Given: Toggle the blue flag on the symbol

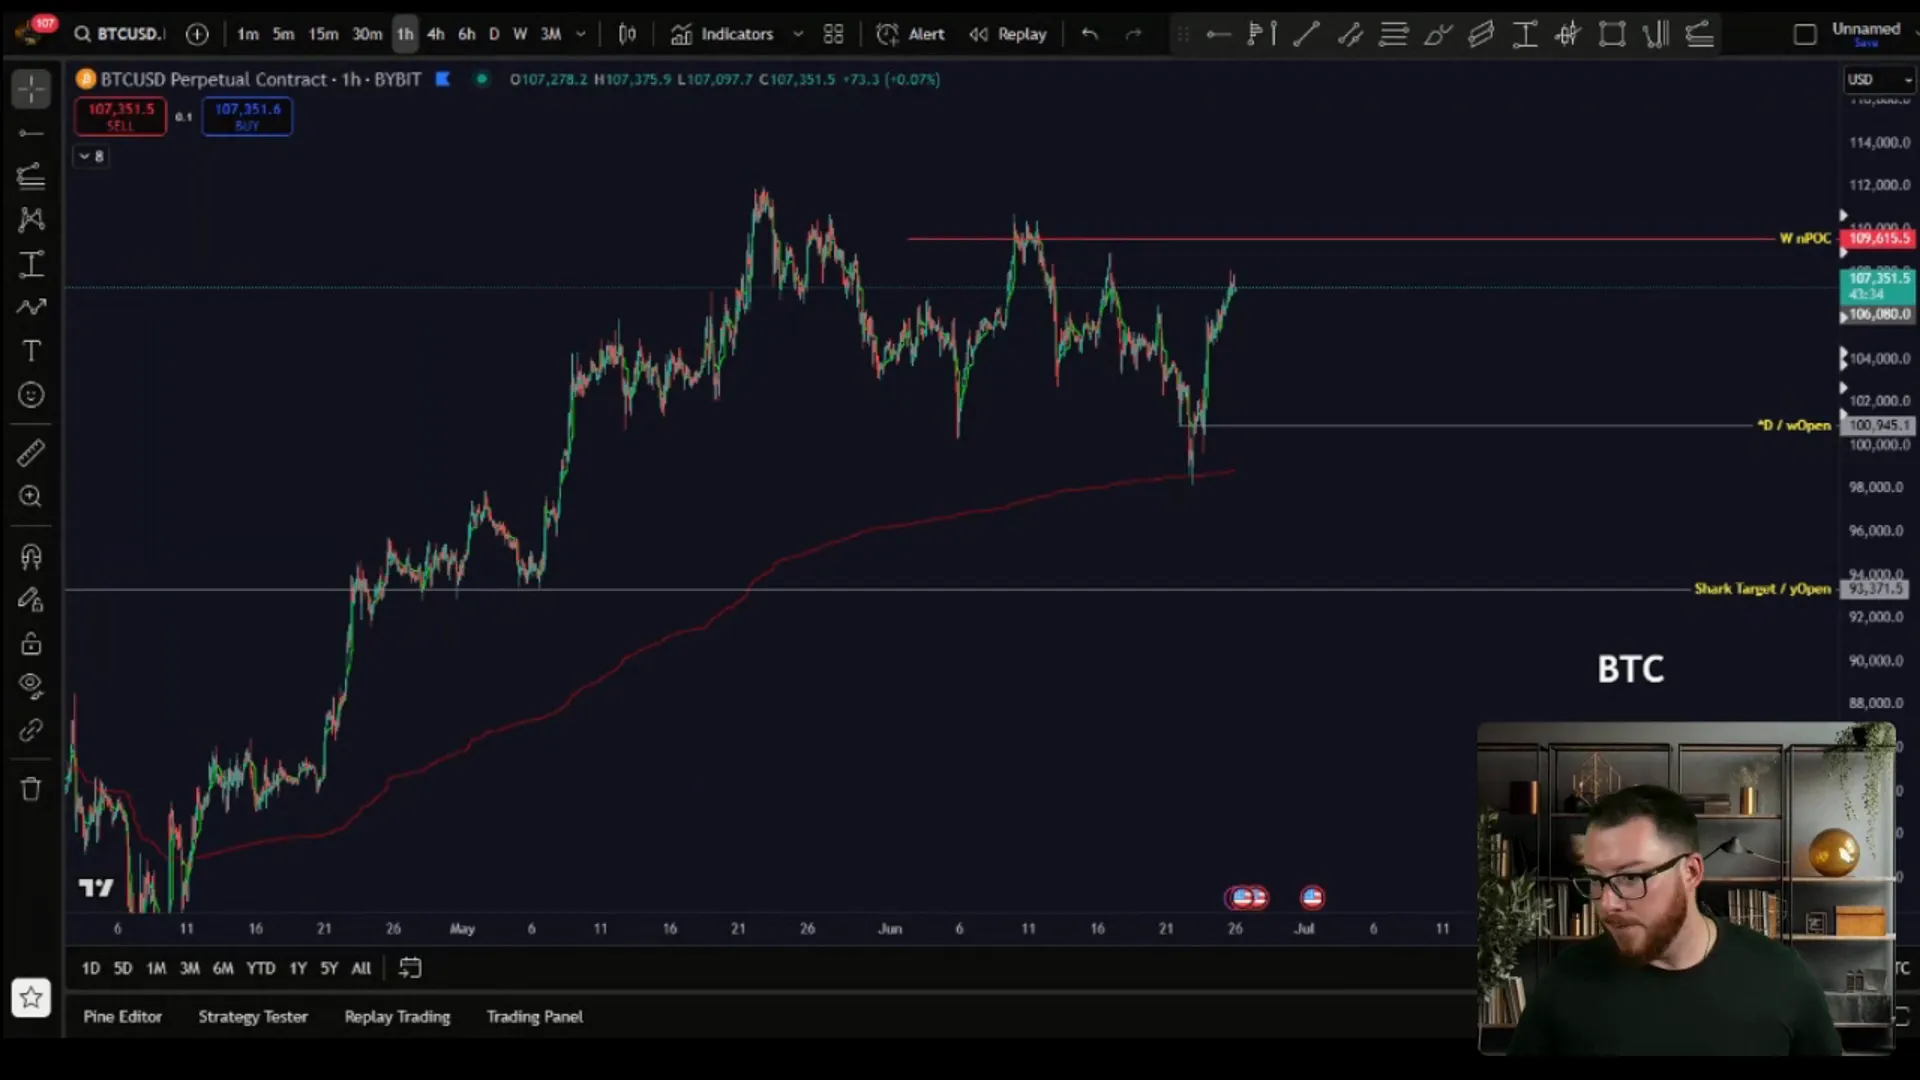Looking at the screenshot, I should pos(443,79).
